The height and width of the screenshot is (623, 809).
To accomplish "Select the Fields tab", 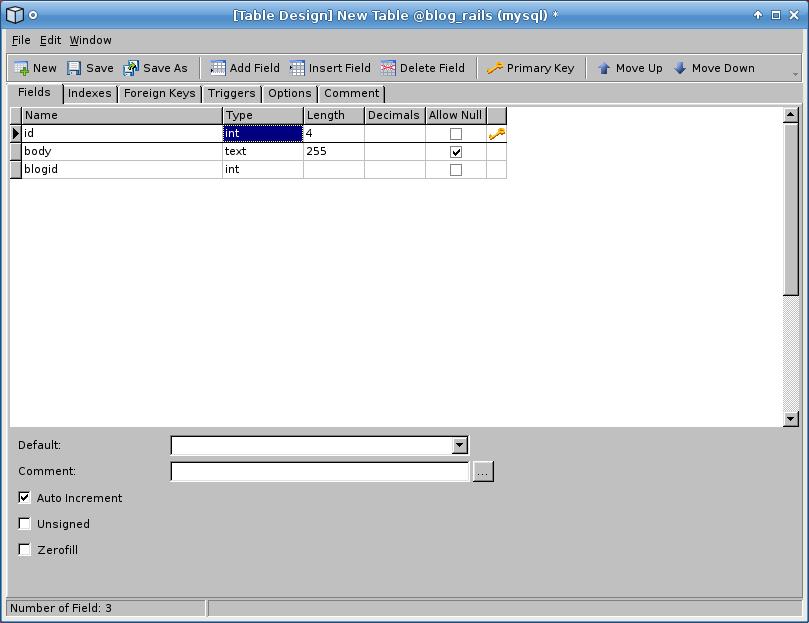I will pos(35,92).
